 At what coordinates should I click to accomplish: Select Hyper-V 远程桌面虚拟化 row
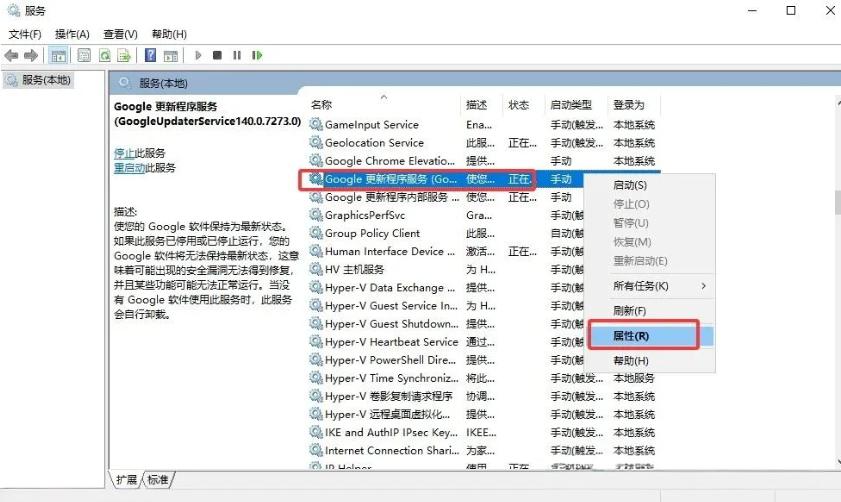(484, 415)
